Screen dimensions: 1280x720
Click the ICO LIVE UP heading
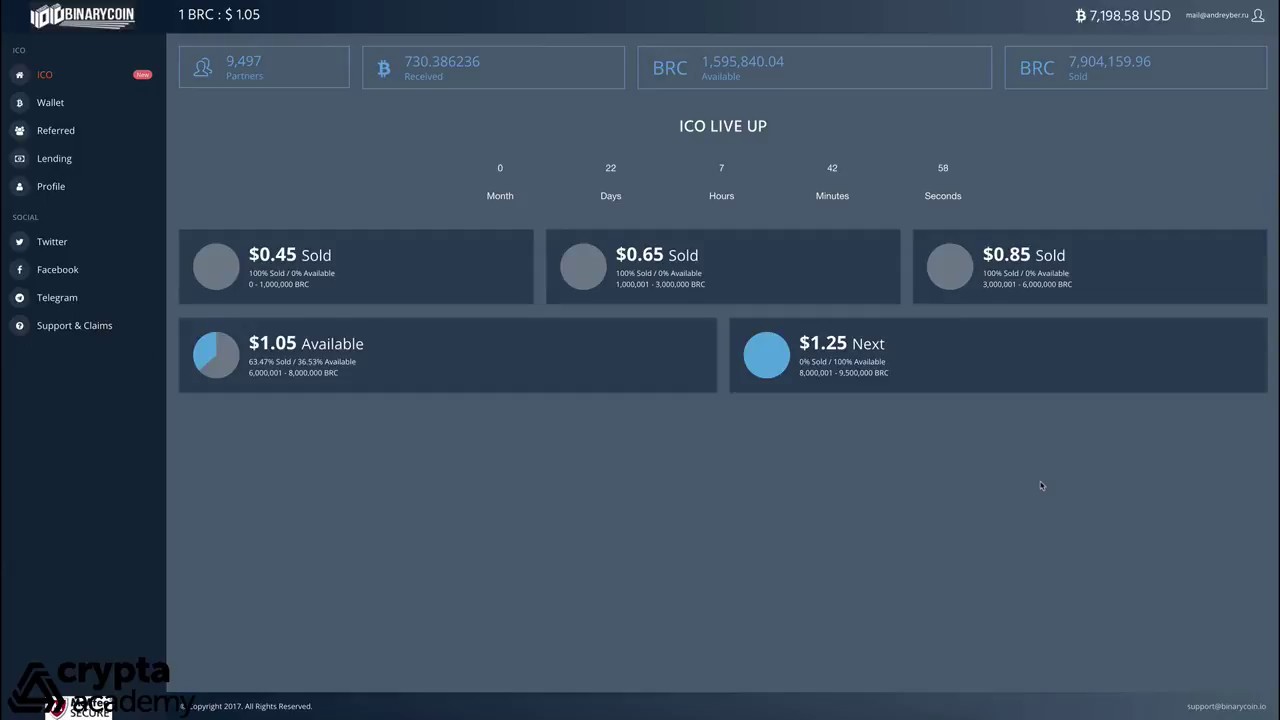[x=723, y=126]
